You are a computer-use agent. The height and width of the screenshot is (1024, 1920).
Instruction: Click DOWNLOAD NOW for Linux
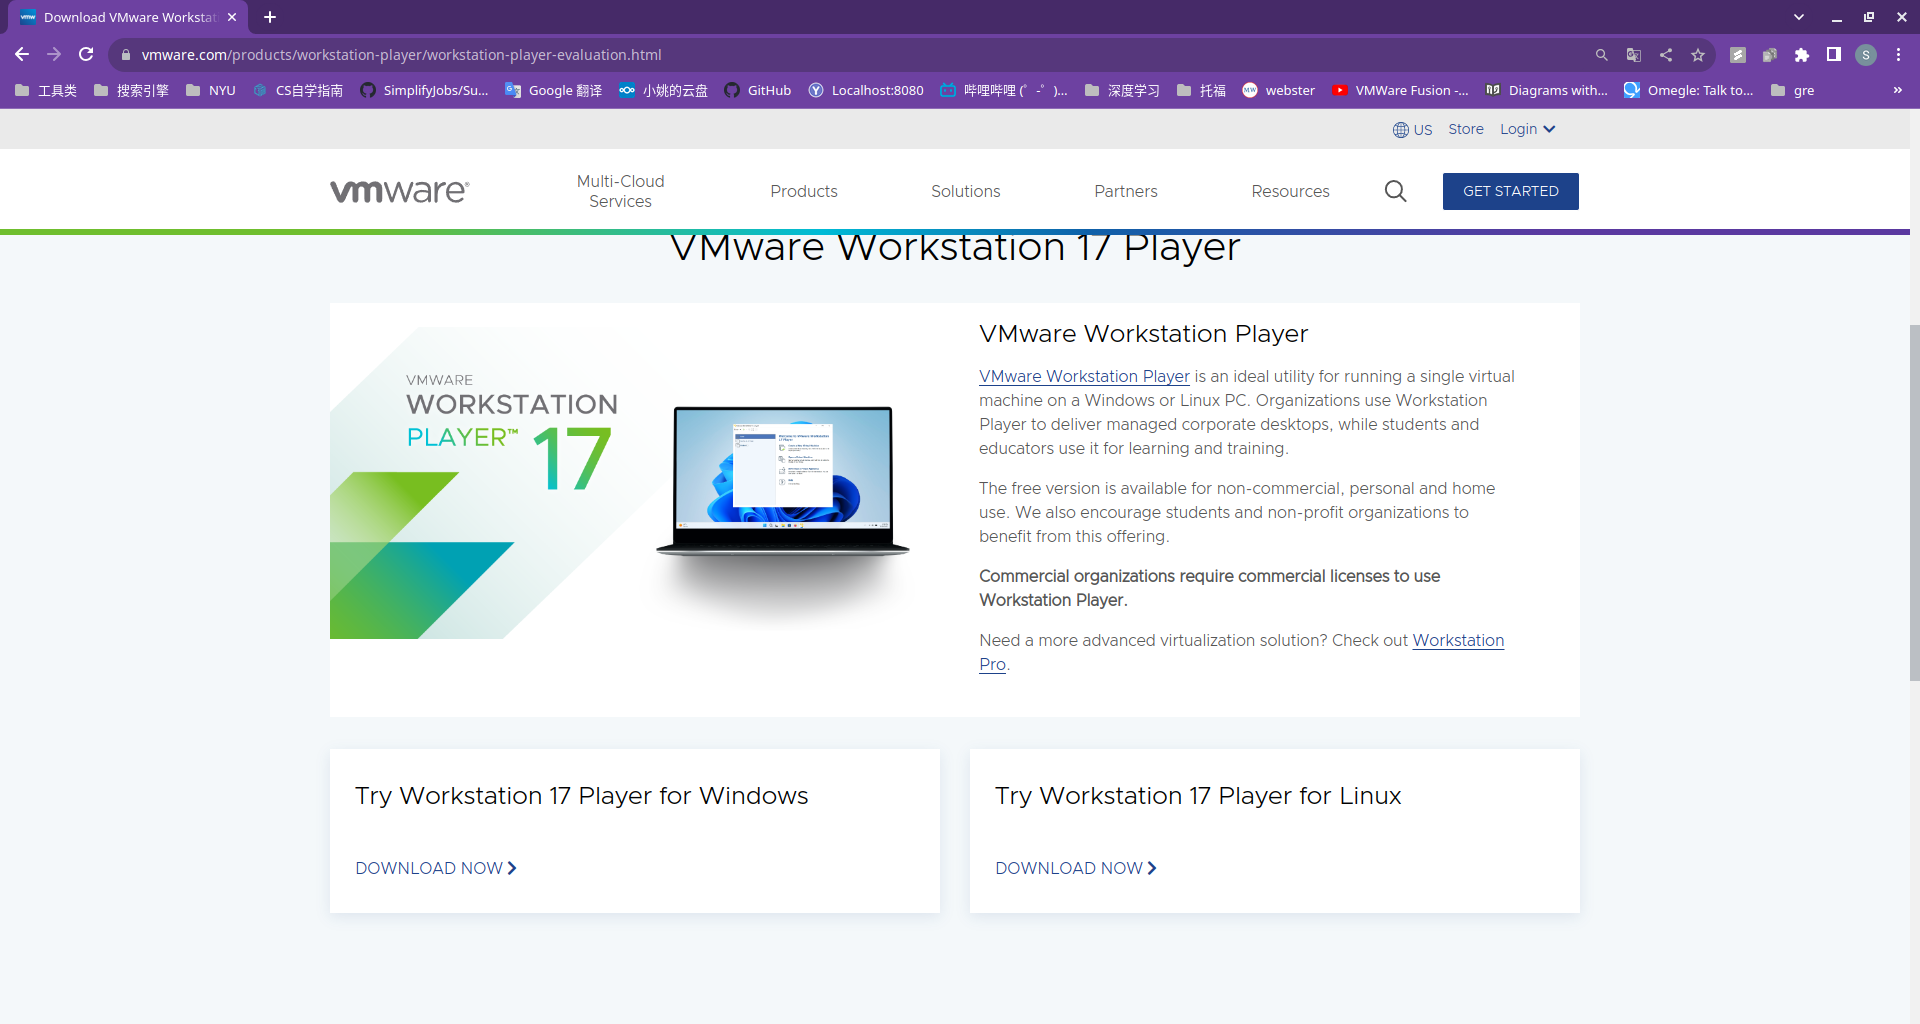click(x=1076, y=868)
